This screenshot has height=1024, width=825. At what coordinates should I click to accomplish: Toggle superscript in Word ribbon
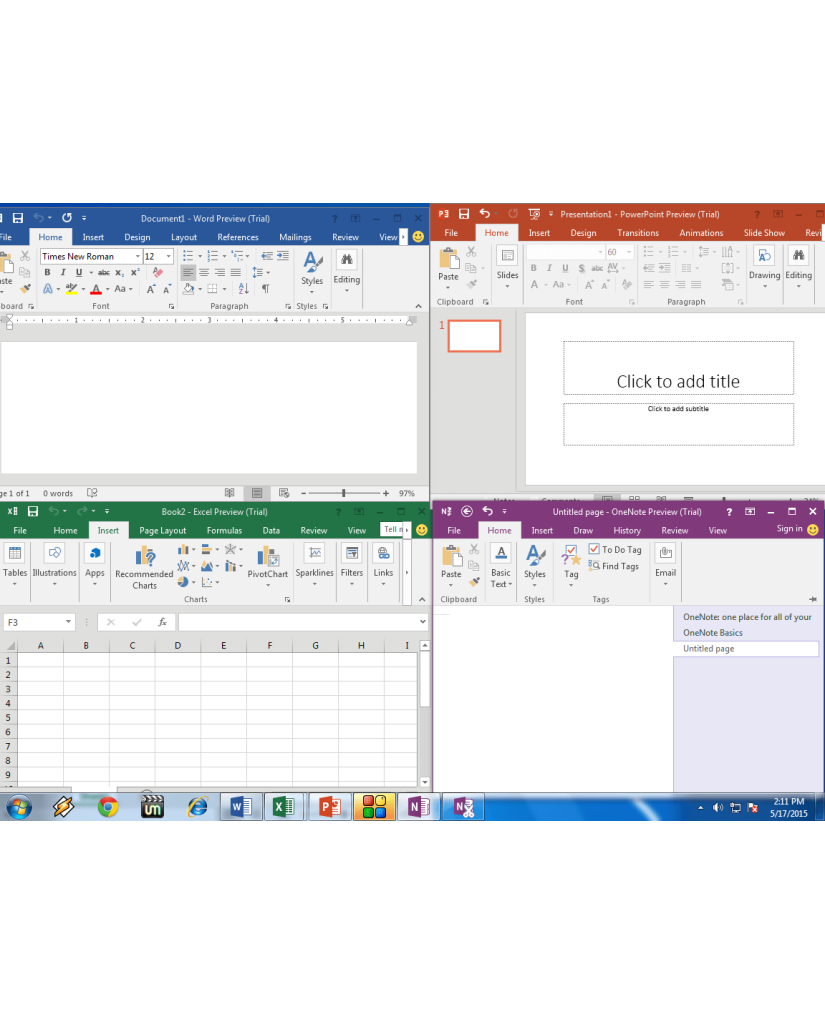(135, 272)
